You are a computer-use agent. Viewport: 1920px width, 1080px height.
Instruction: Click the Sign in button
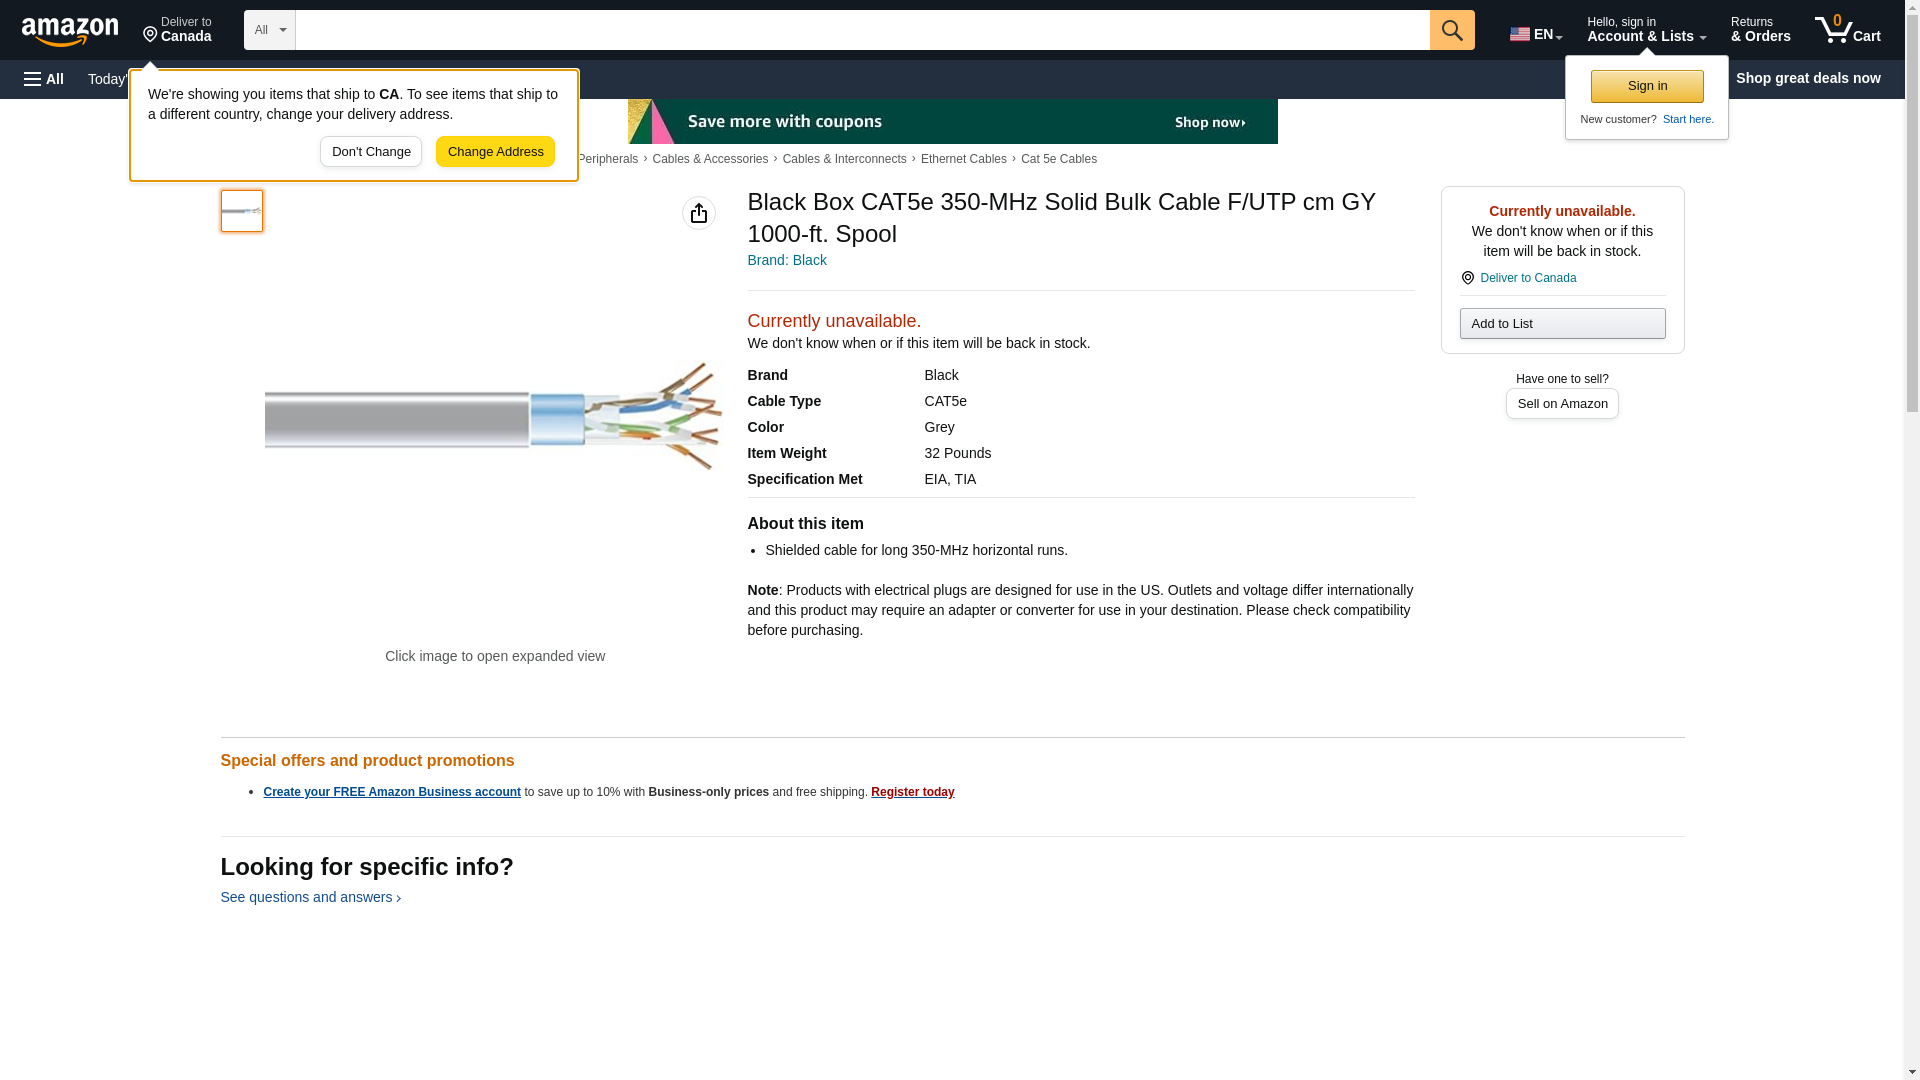(1647, 86)
